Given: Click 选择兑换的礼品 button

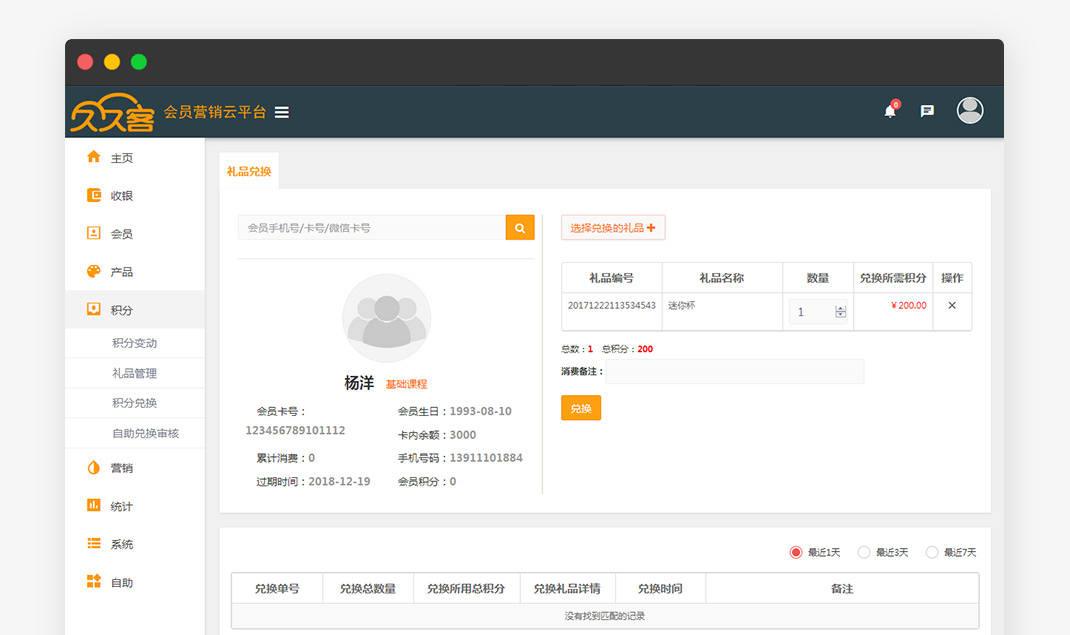Looking at the screenshot, I should point(613,228).
